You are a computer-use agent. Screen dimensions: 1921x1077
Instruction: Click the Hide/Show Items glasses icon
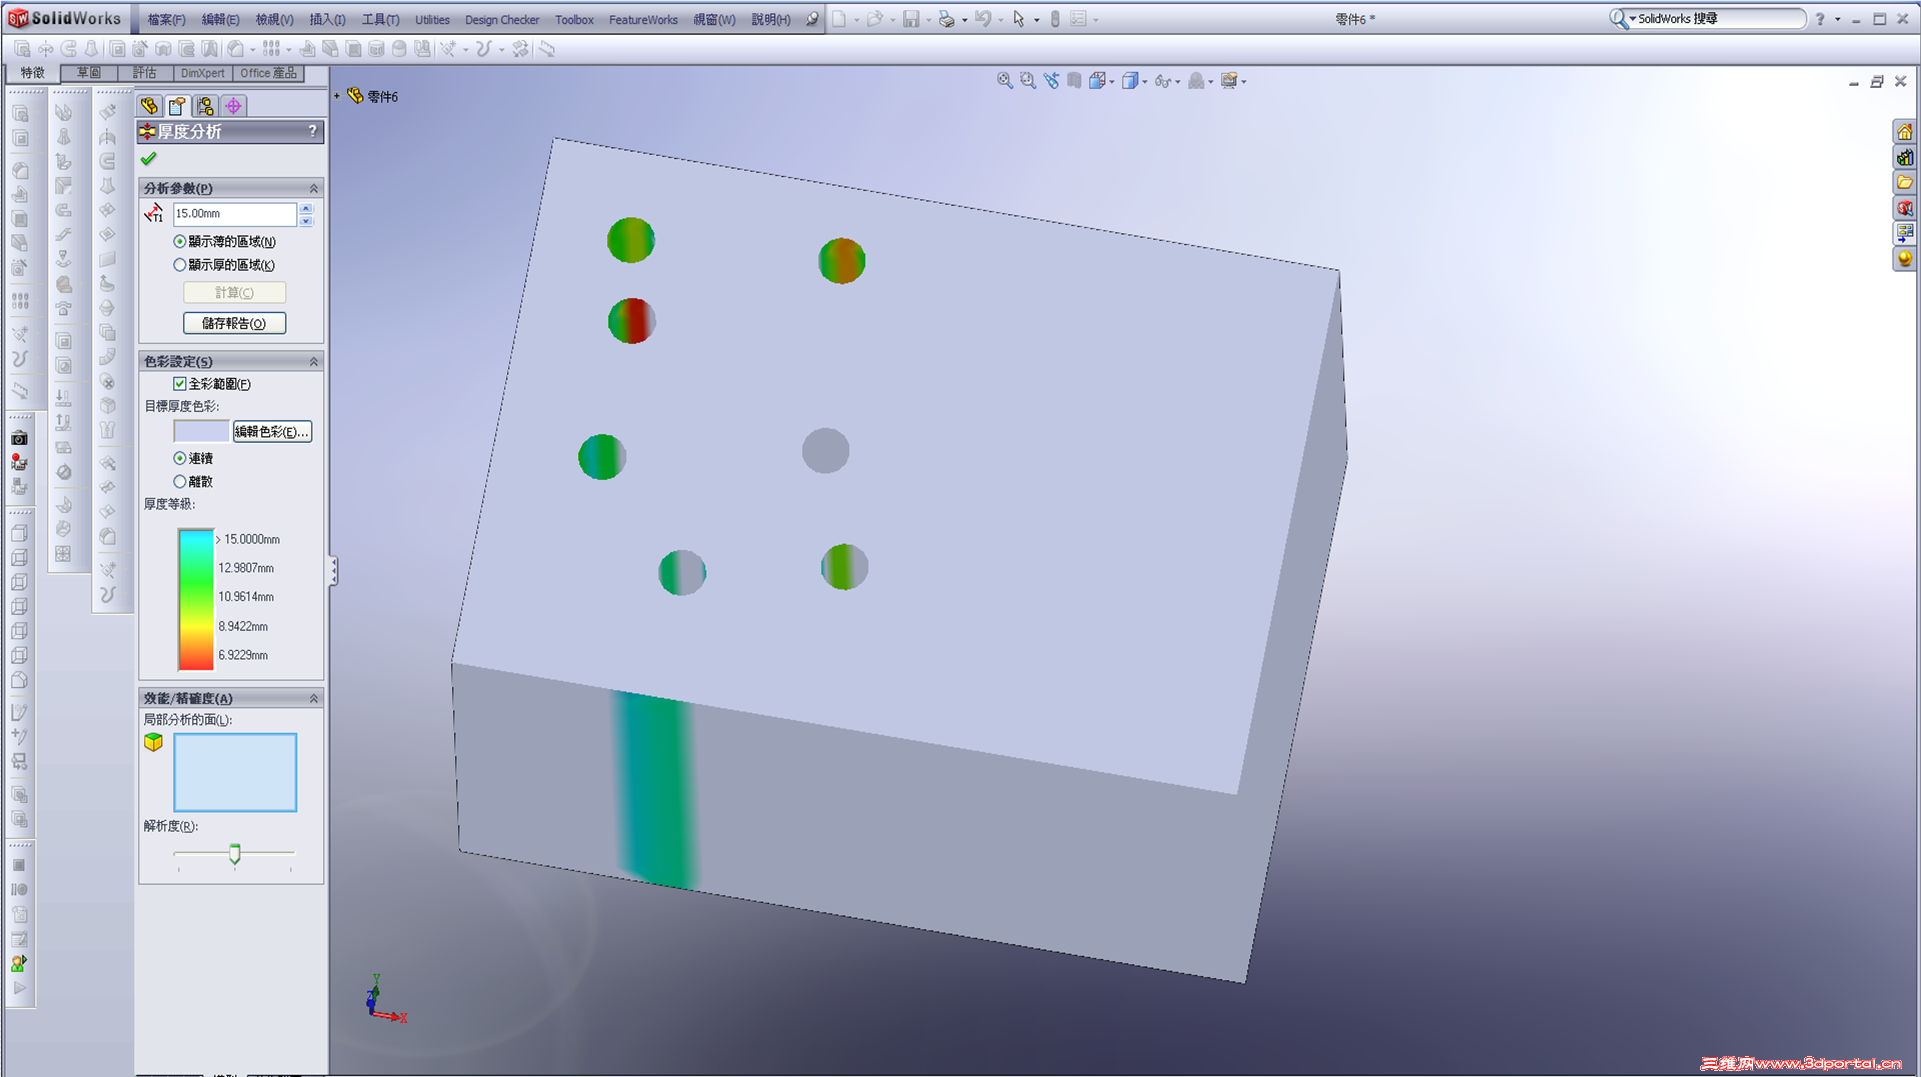pyautogui.click(x=1161, y=81)
